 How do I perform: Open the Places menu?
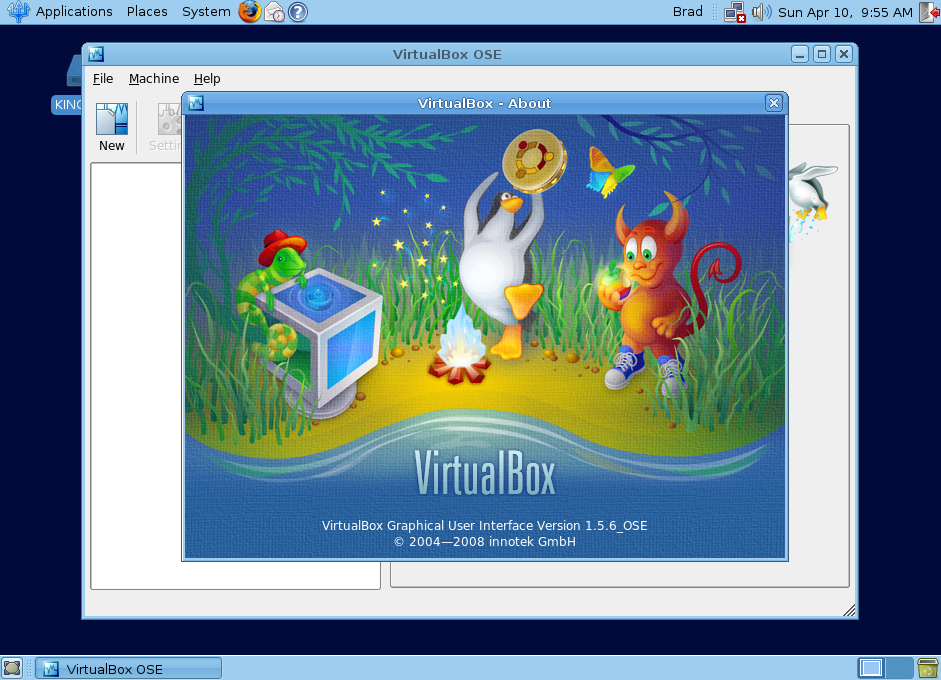pos(147,11)
